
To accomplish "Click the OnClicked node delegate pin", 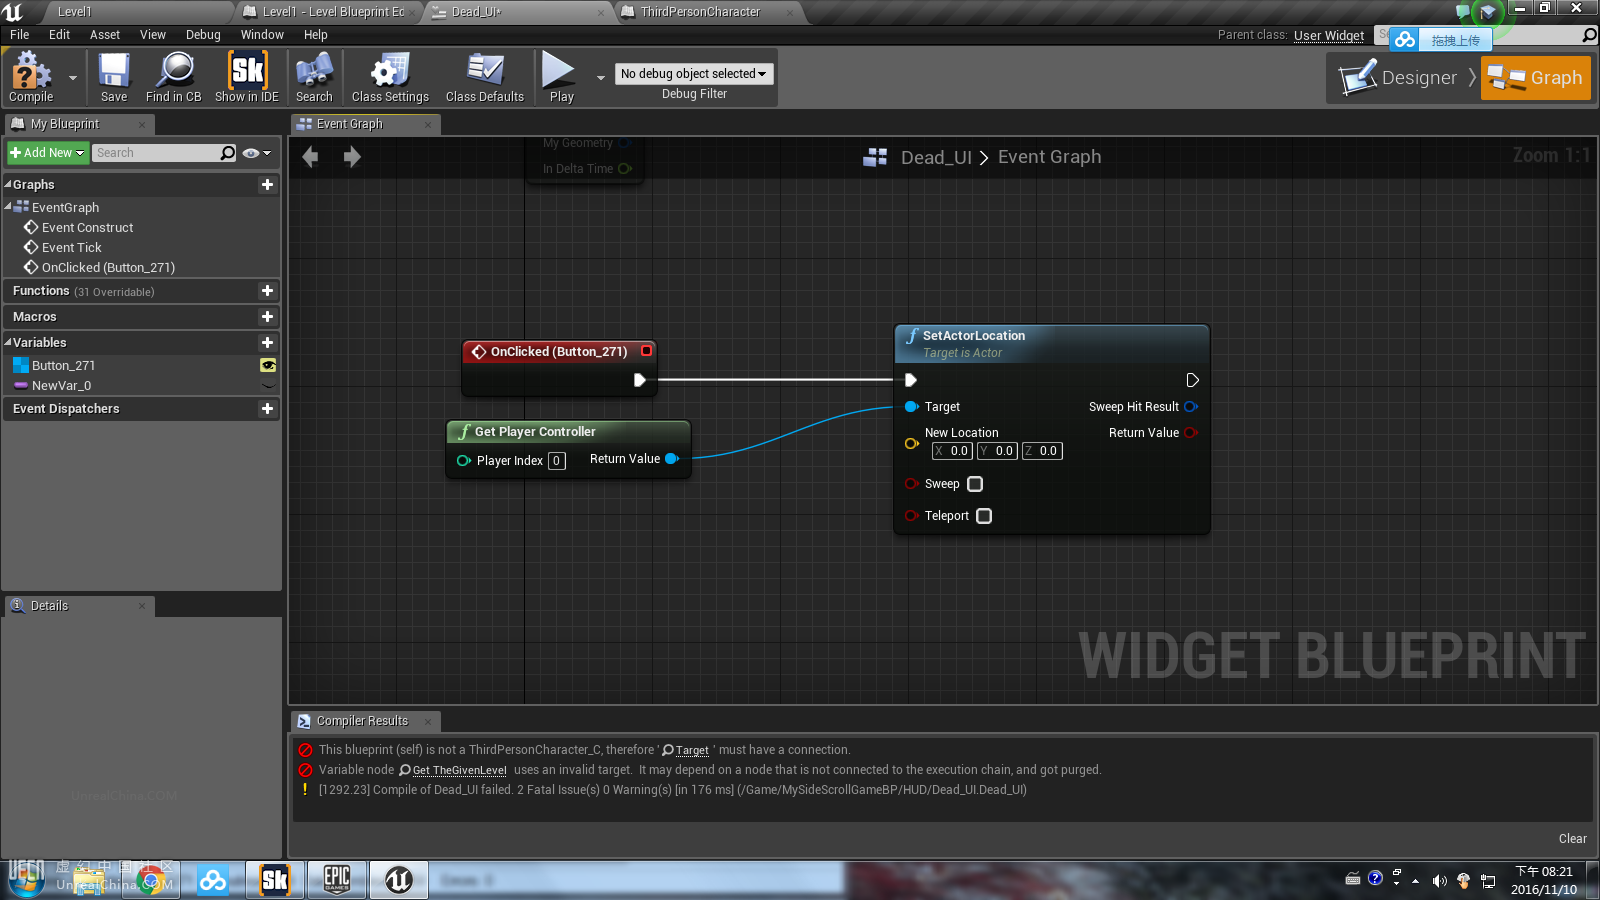I will click(646, 351).
